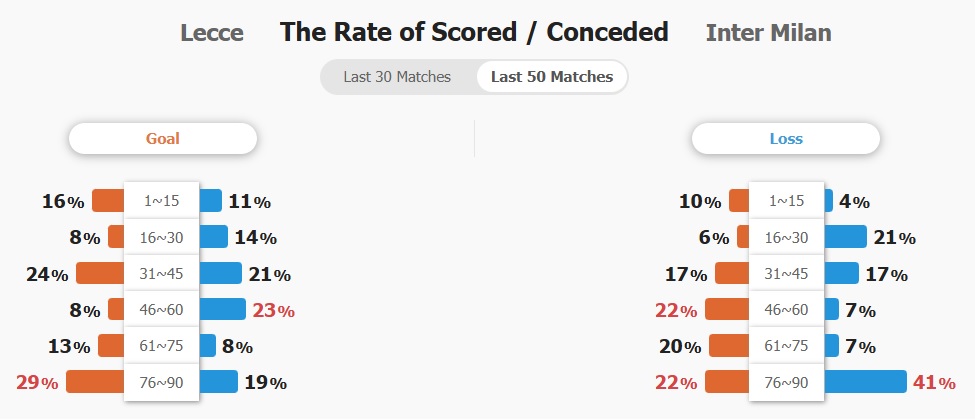The height and width of the screenshot is (420, 975).
Task: Click Lecce's 29% orange goal bar
Action: tap(95, 382)
